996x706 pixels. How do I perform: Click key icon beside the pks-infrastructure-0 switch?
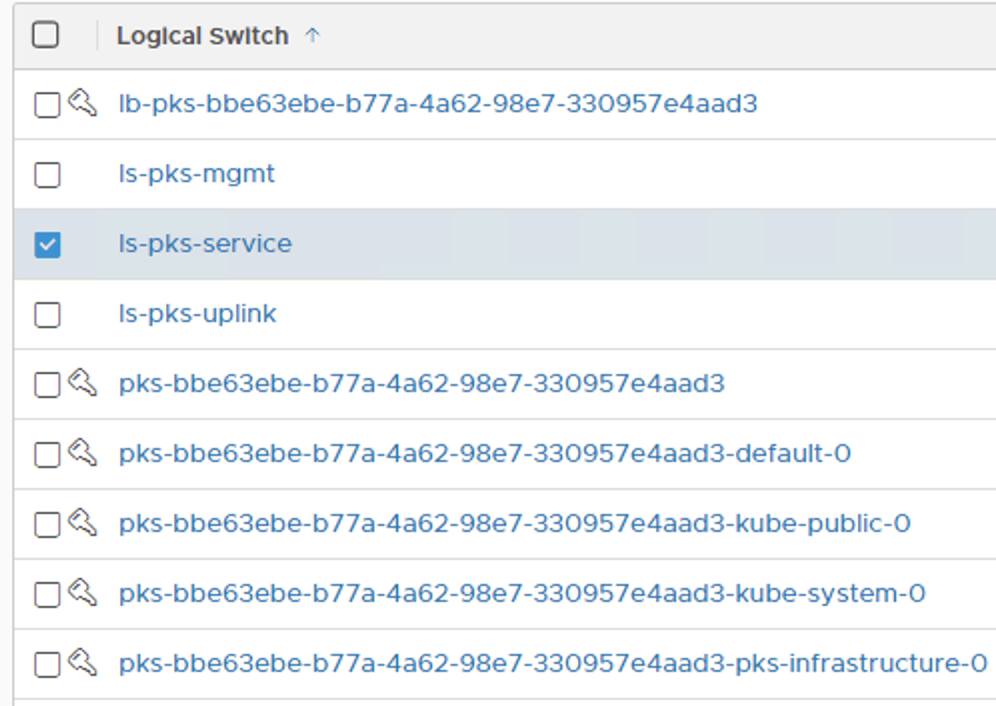tap(83, 662)
